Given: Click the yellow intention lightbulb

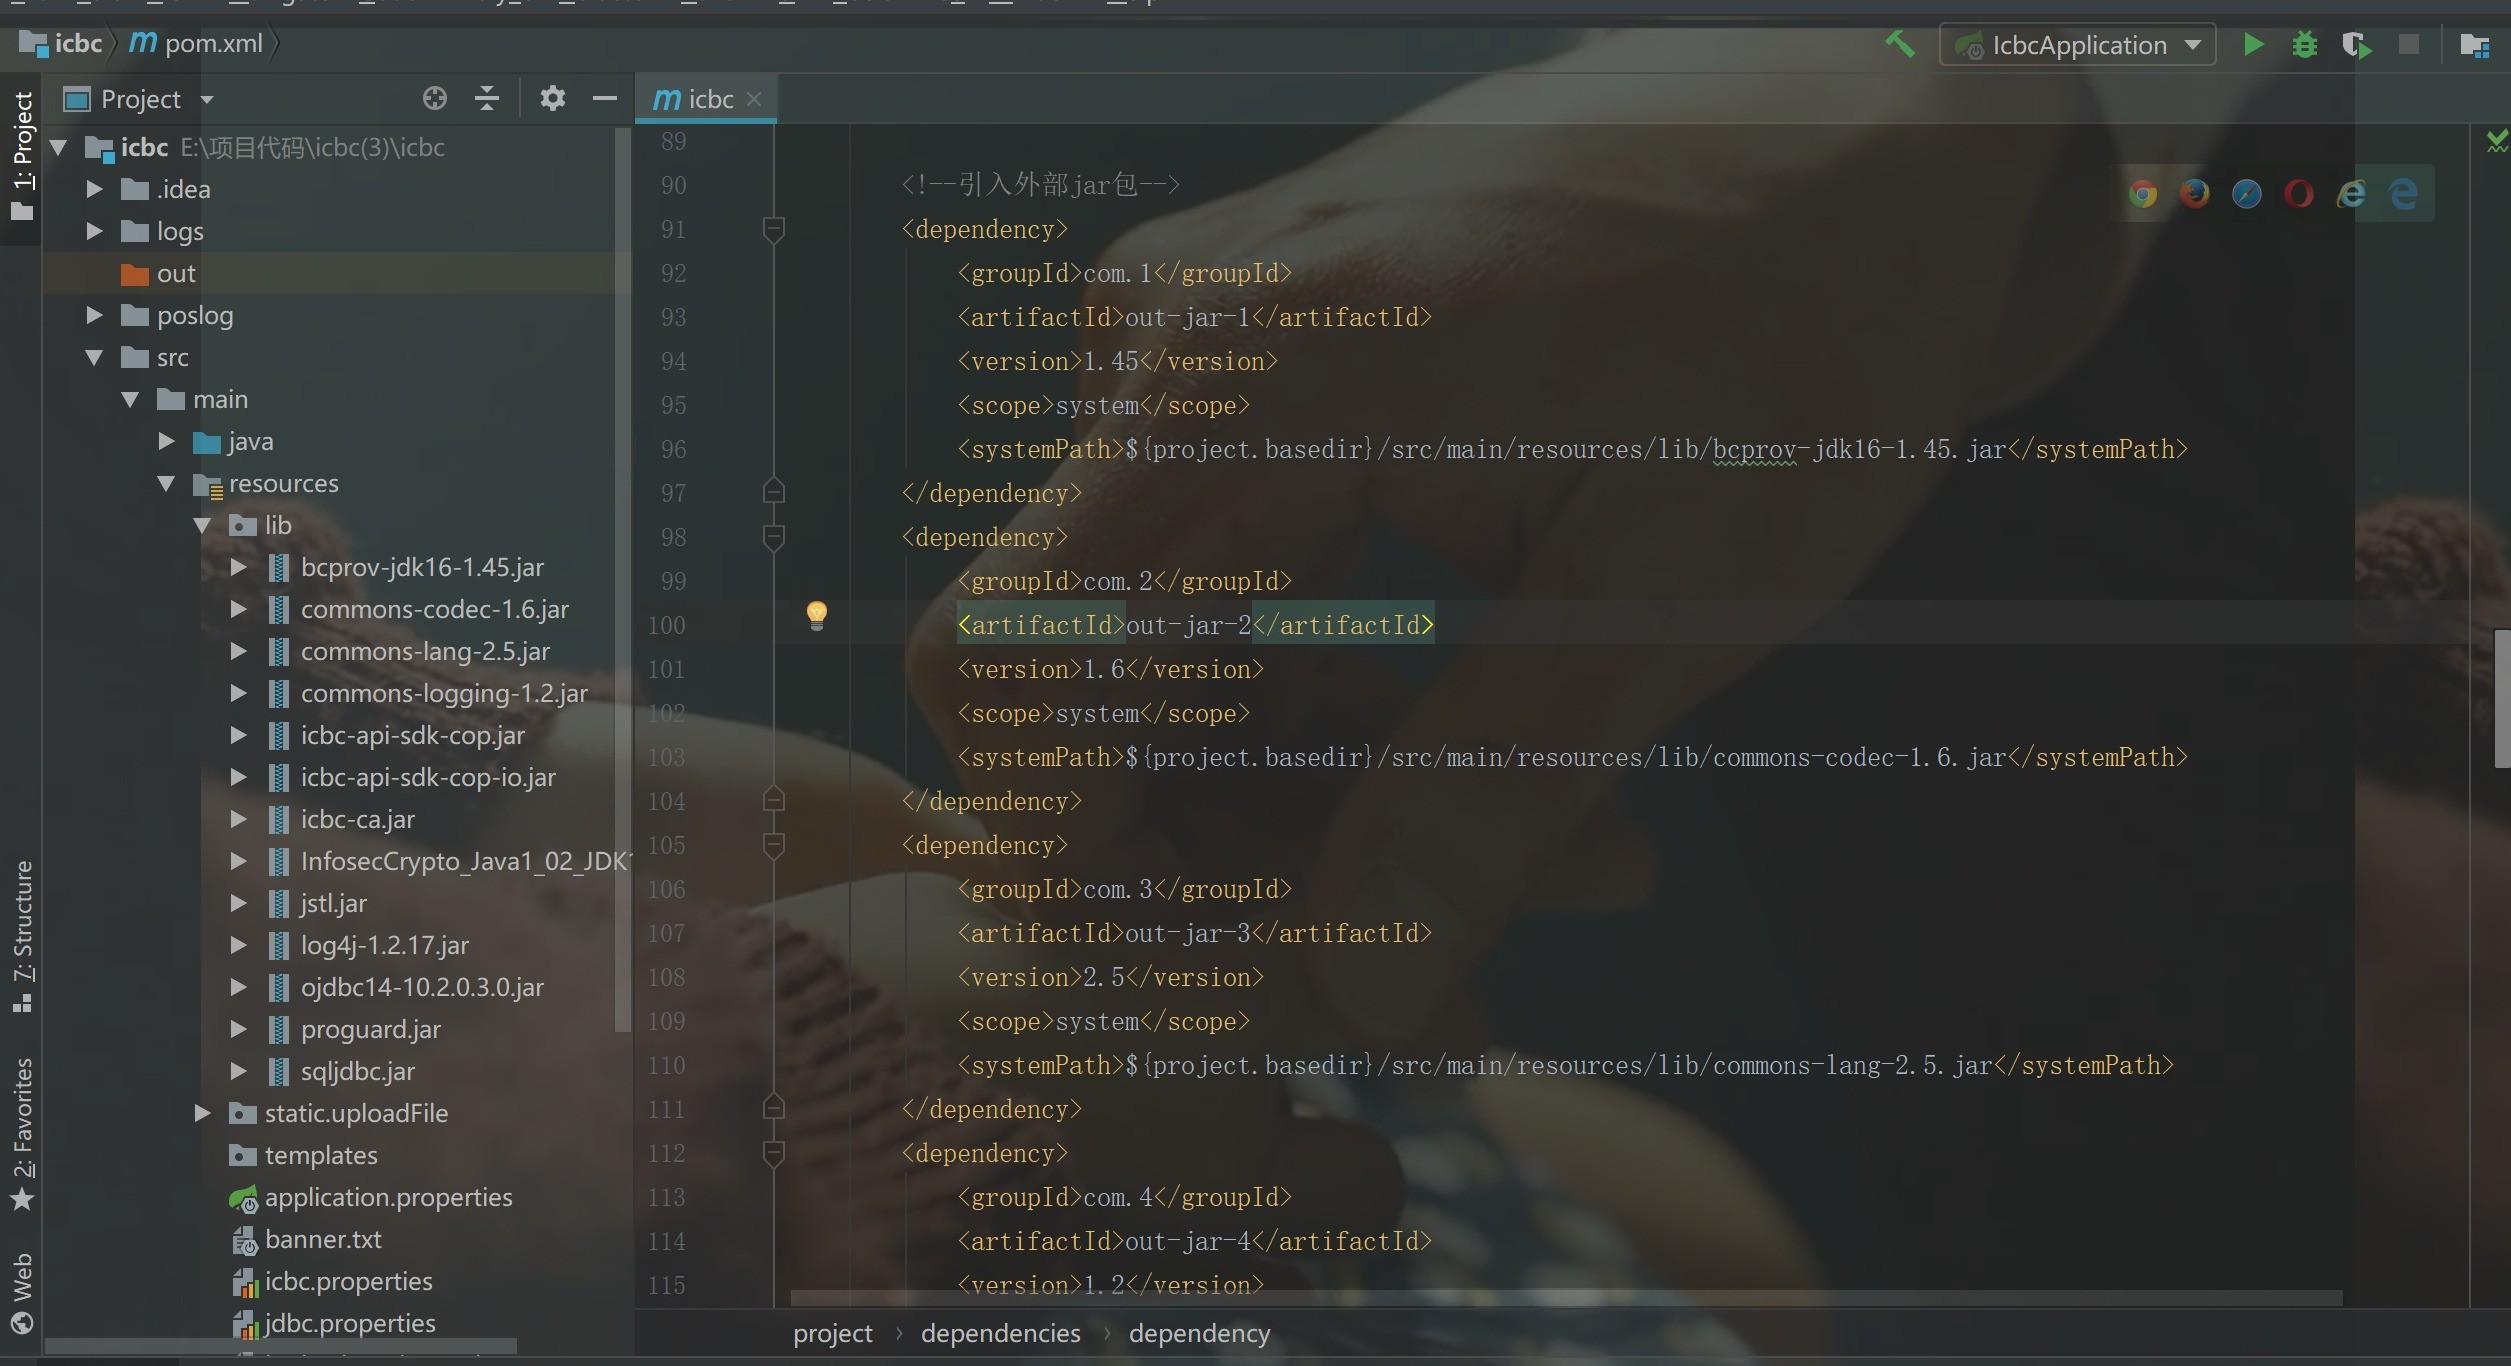Looking at the screenshot, I should click(x=817, y=614).
